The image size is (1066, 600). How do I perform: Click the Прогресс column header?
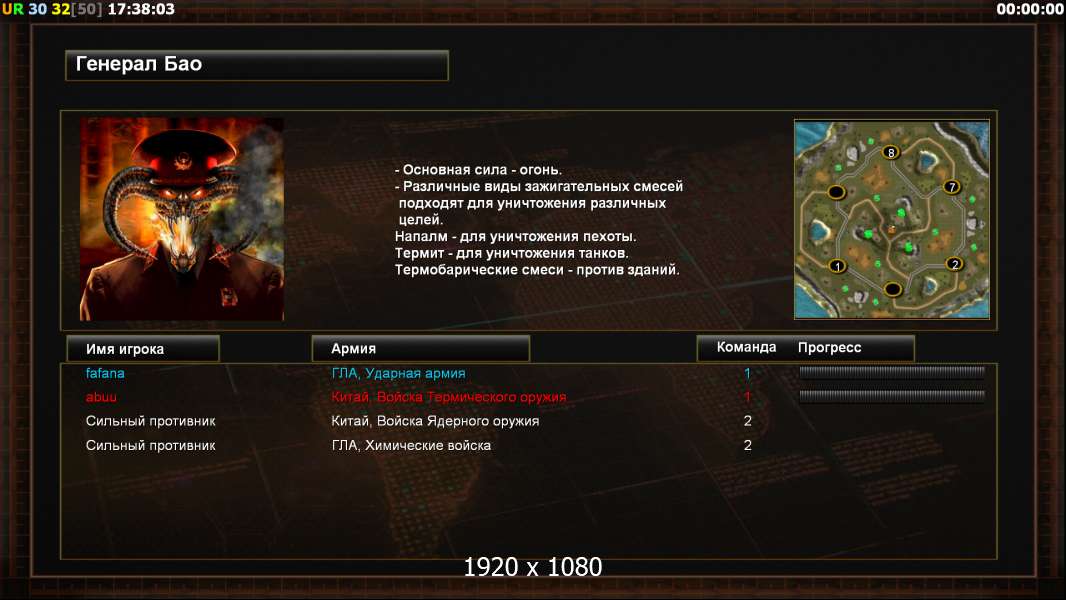tap(829, 347)
